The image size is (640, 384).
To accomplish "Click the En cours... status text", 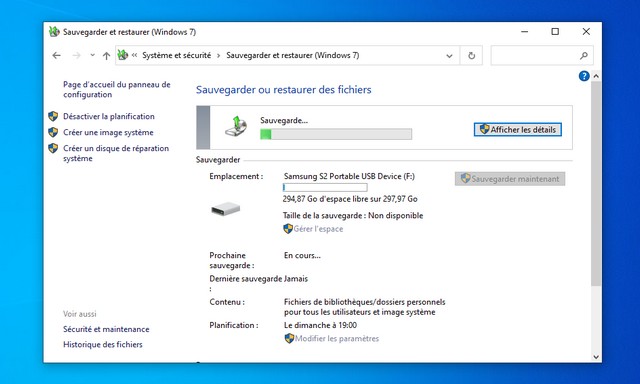I will [302, 255].
